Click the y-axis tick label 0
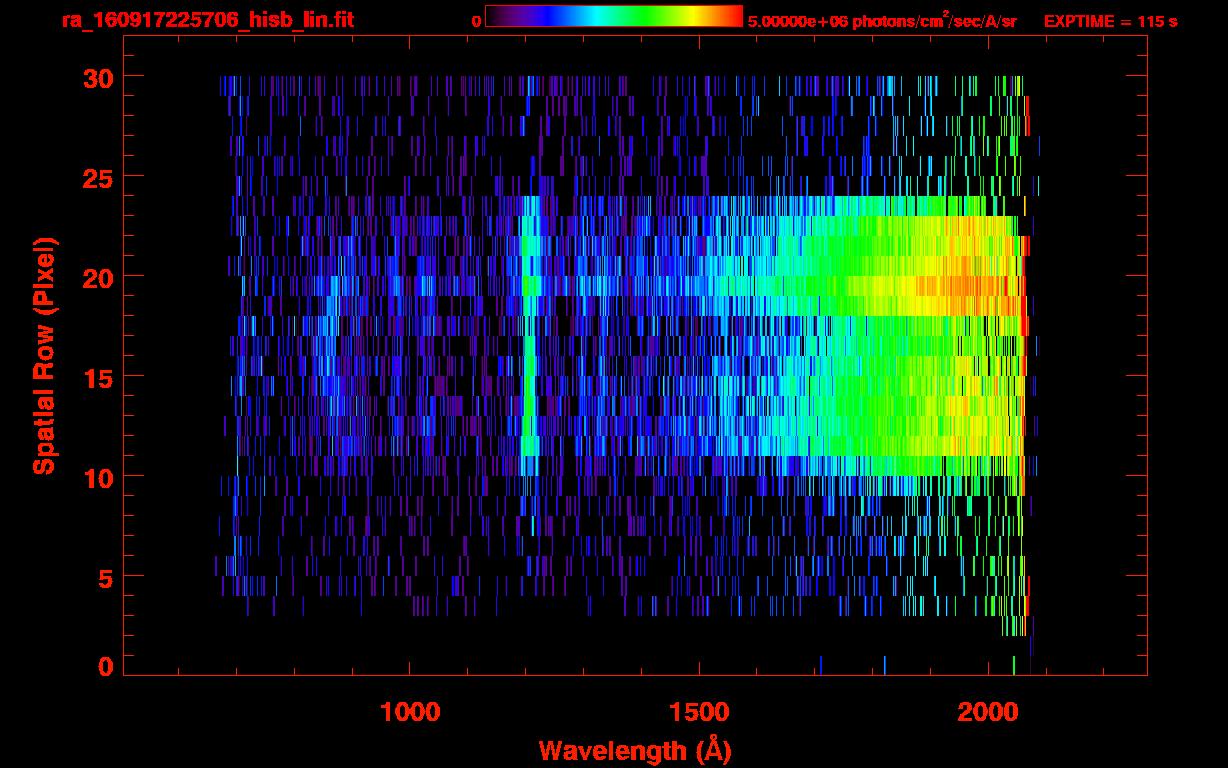This screenshot has width=1228, height=768. coord(105,667)
